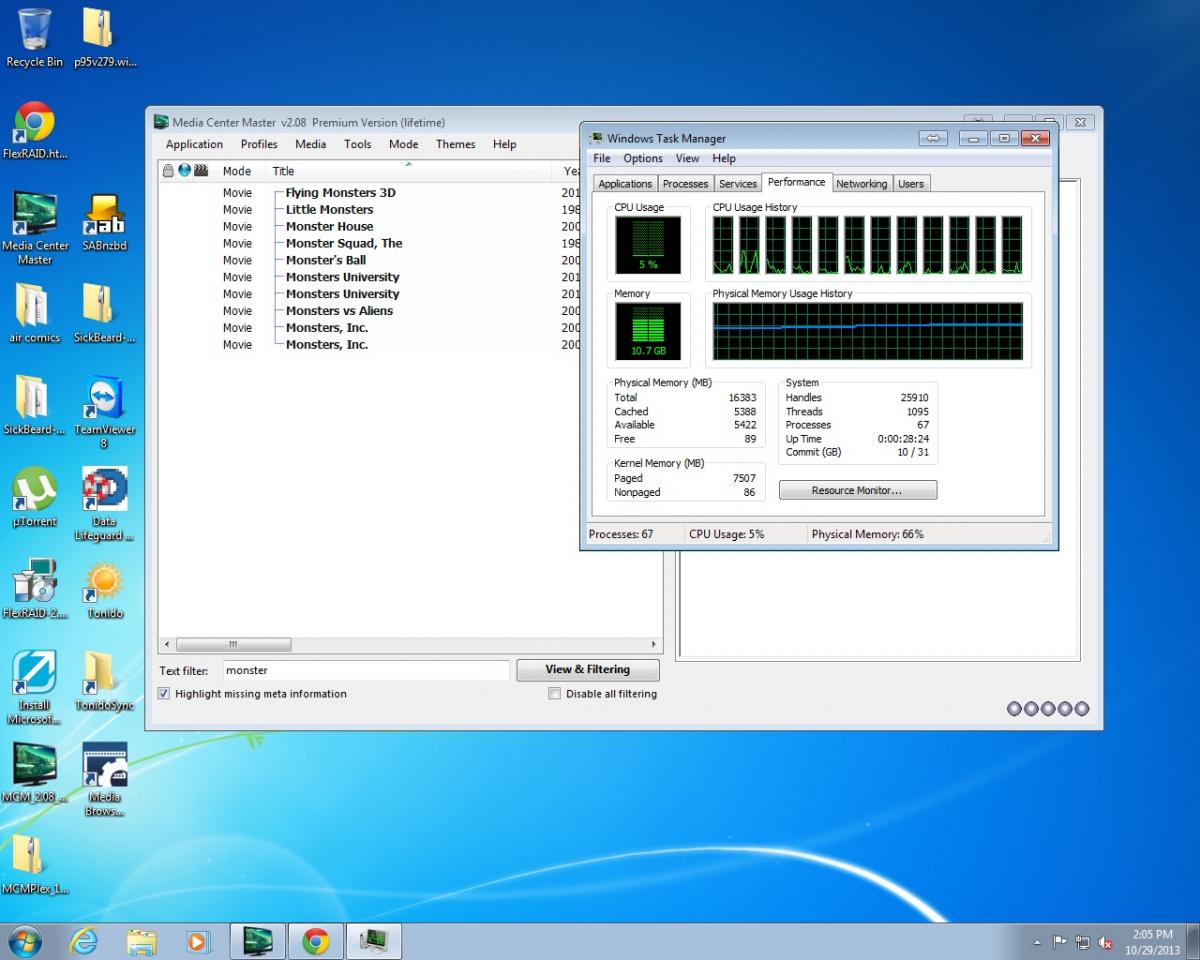Click the Resource Monitor button
This screenshot has width=1200, height=960.
857,490
